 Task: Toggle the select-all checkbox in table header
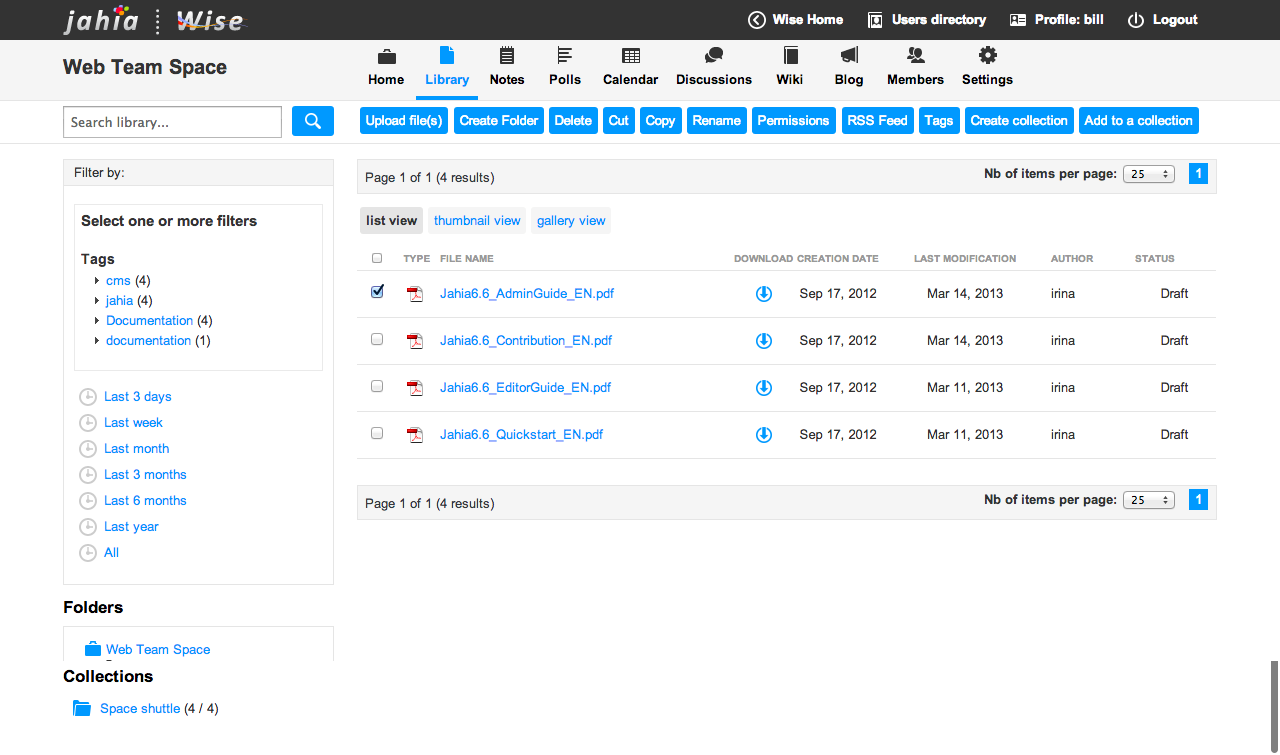[x=377, y=258]
